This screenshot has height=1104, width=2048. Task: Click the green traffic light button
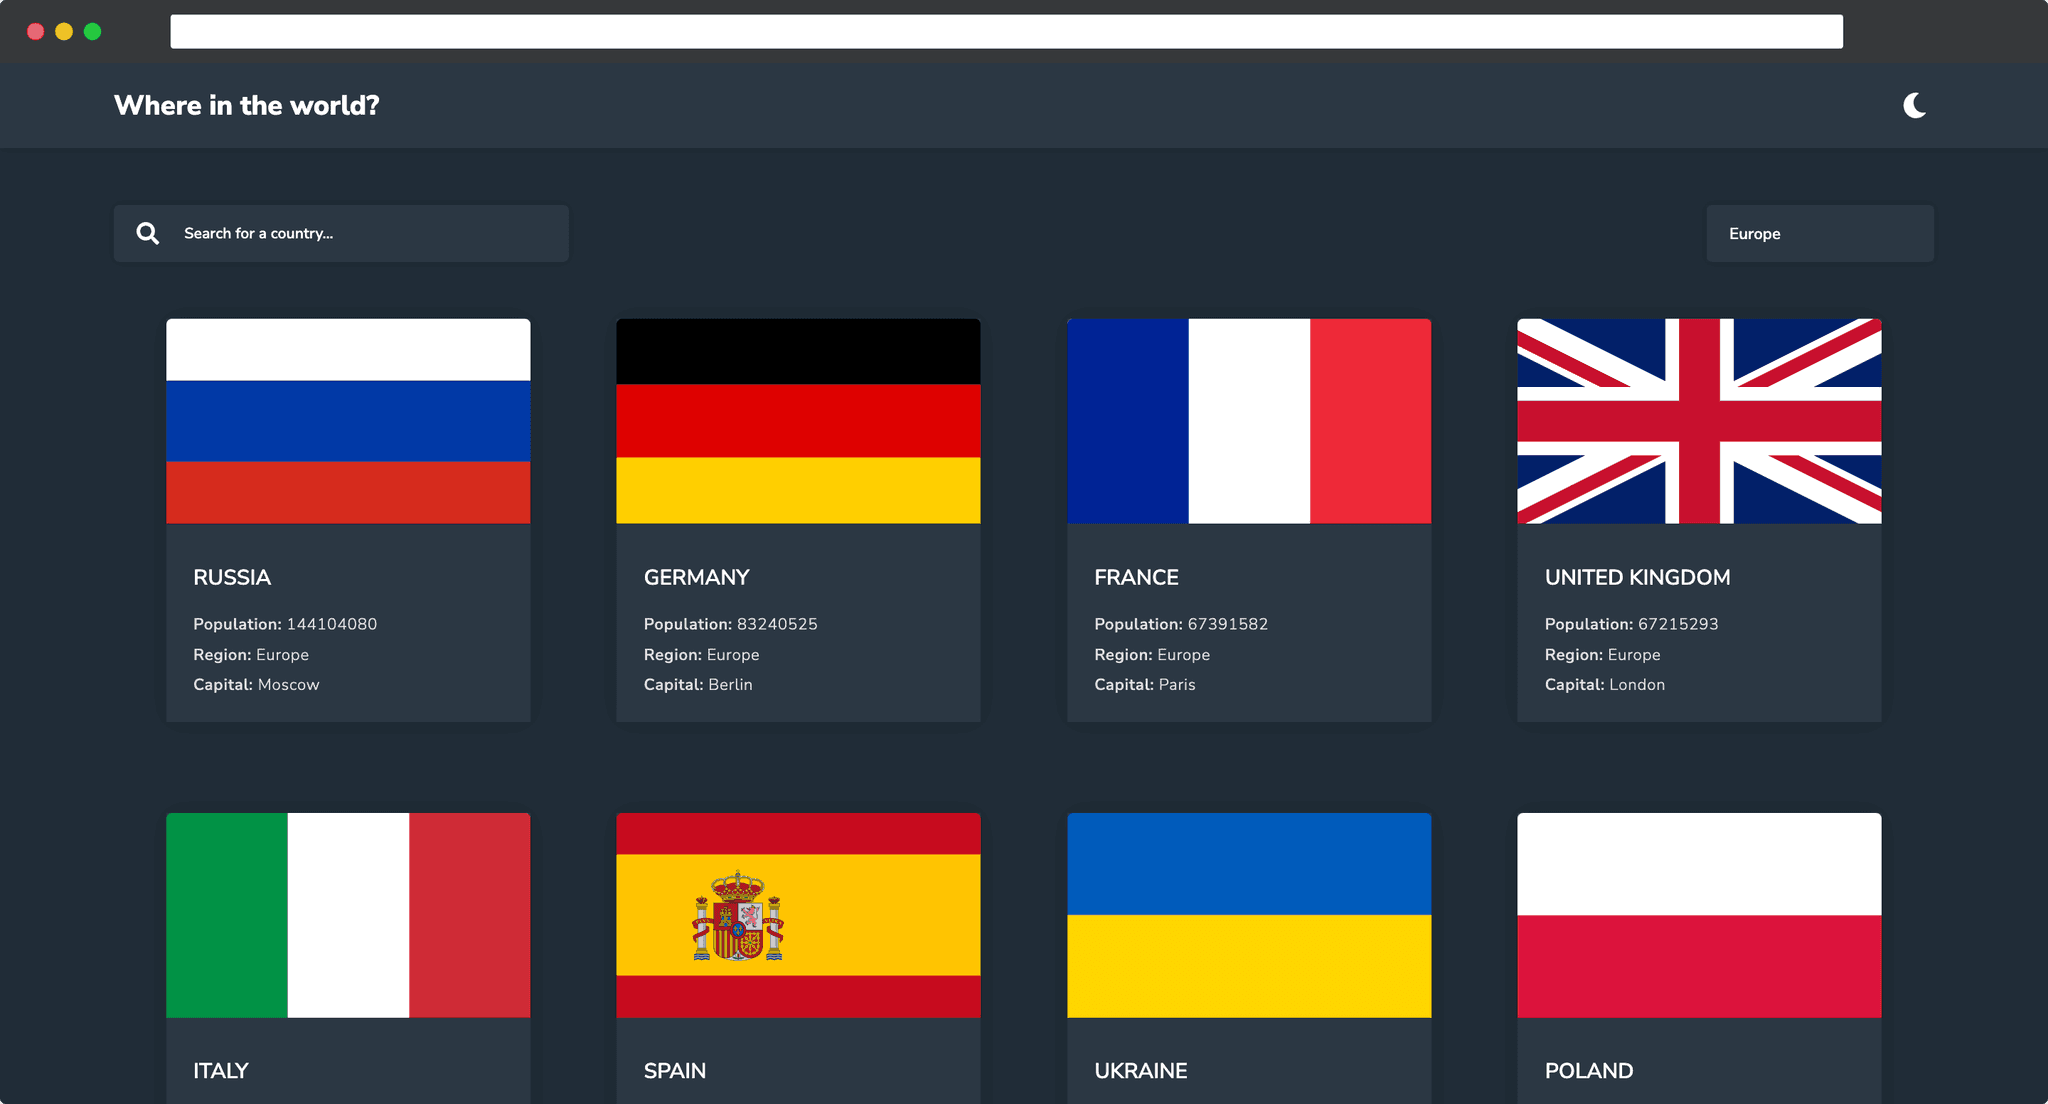click(92, 31)
